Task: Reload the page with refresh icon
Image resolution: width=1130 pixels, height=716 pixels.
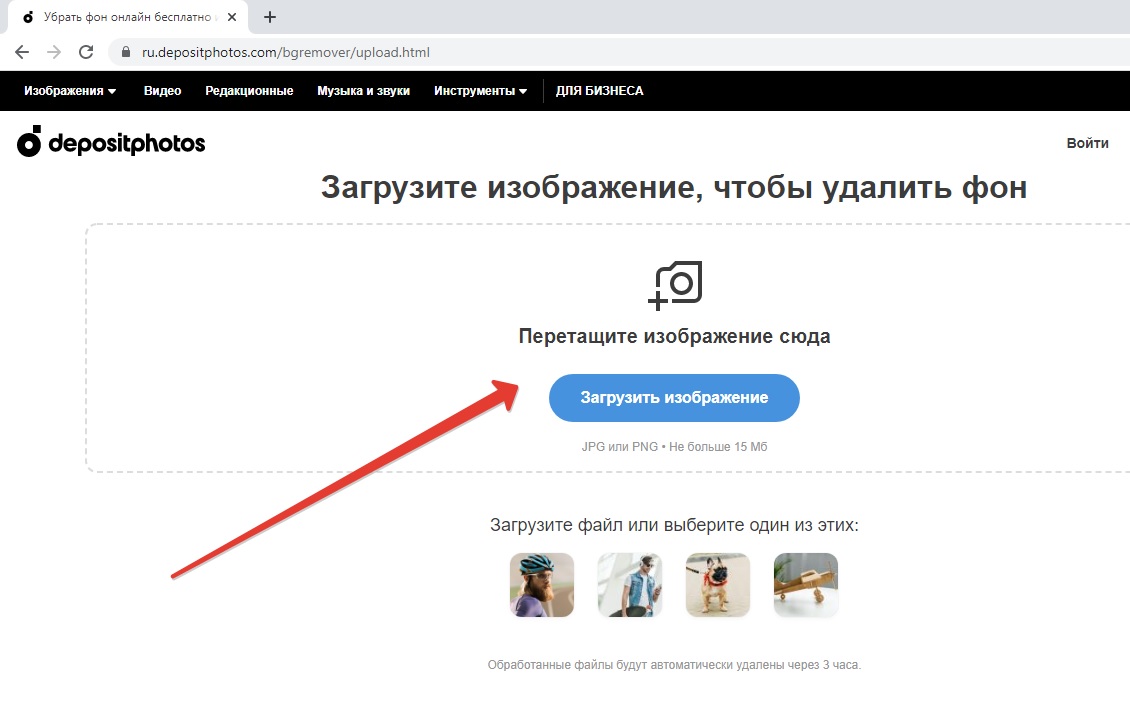Action: click(86, 52)
